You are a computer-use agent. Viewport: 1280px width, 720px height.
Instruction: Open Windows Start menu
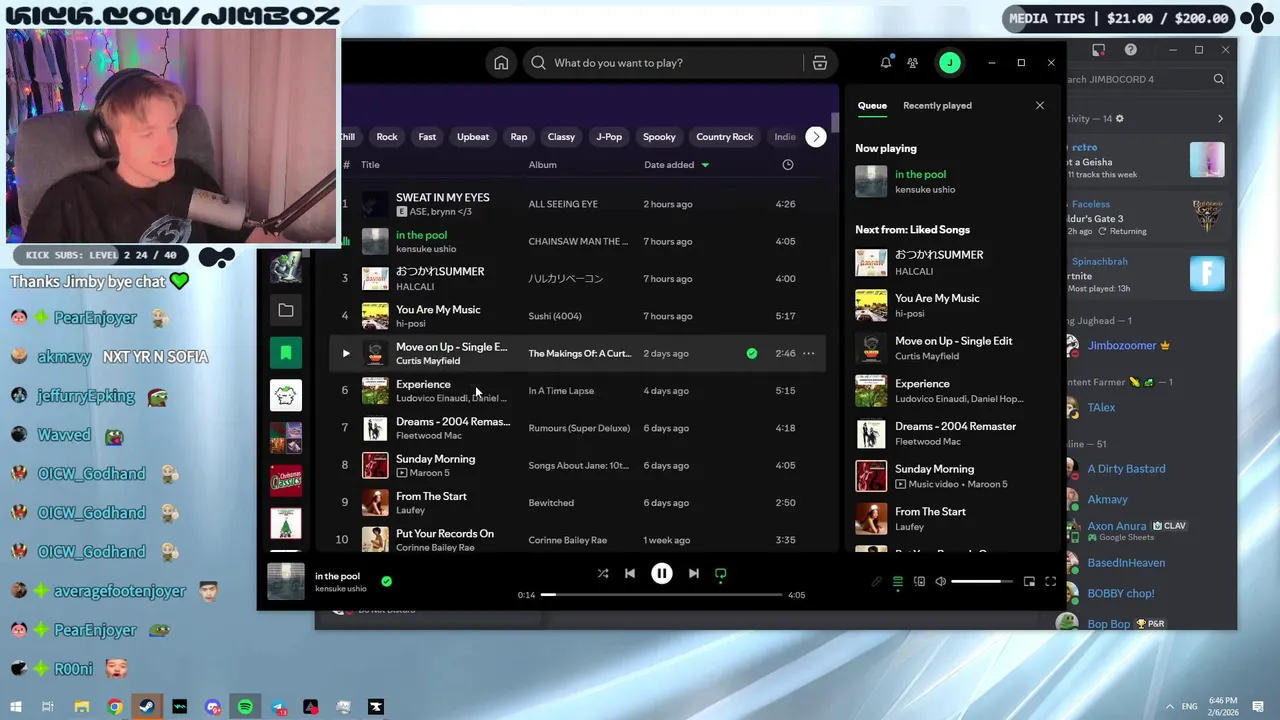pyautogui.click(x=16, y=707)
